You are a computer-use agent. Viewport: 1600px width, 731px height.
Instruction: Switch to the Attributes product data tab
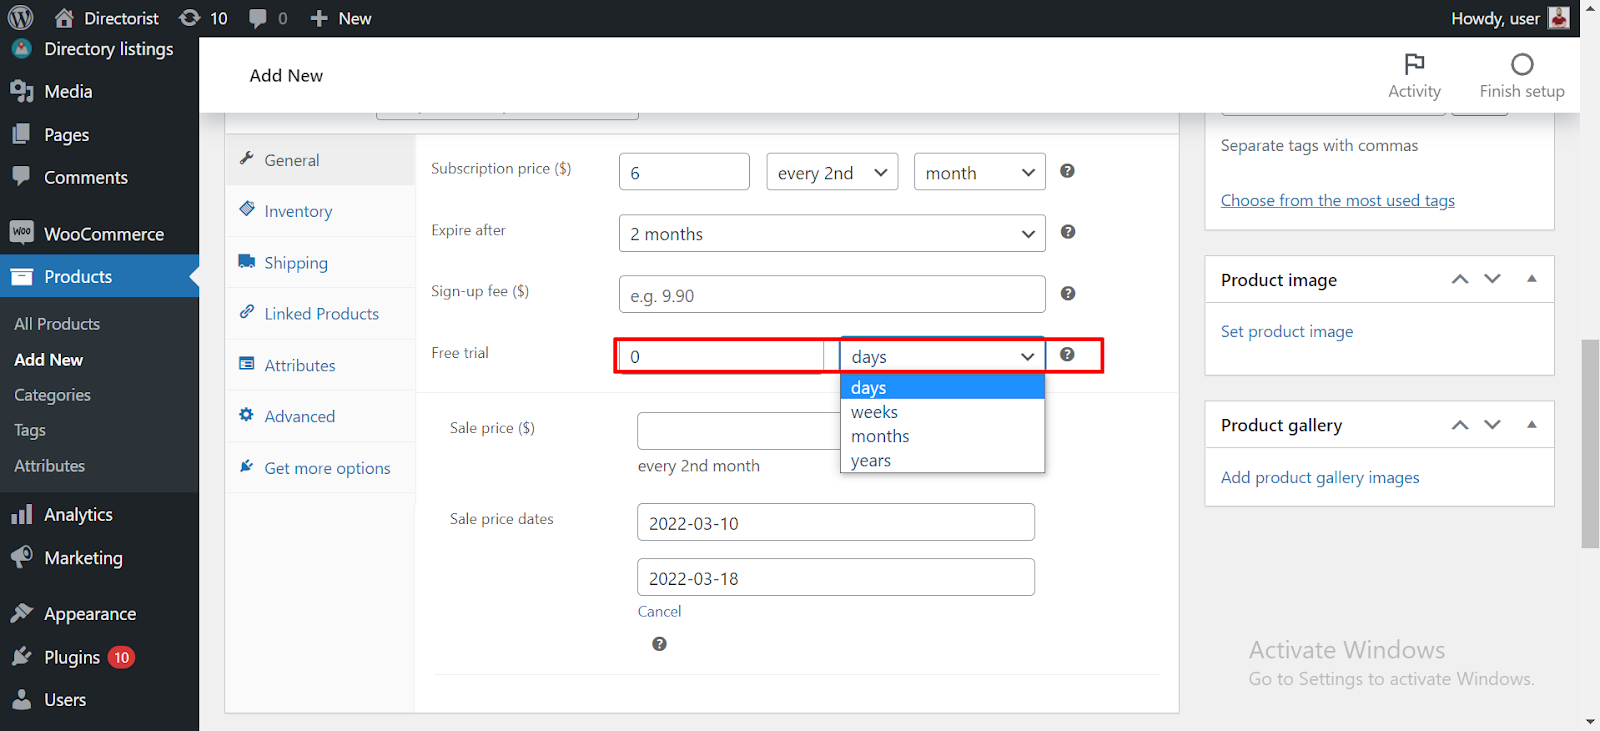(320, 365)
